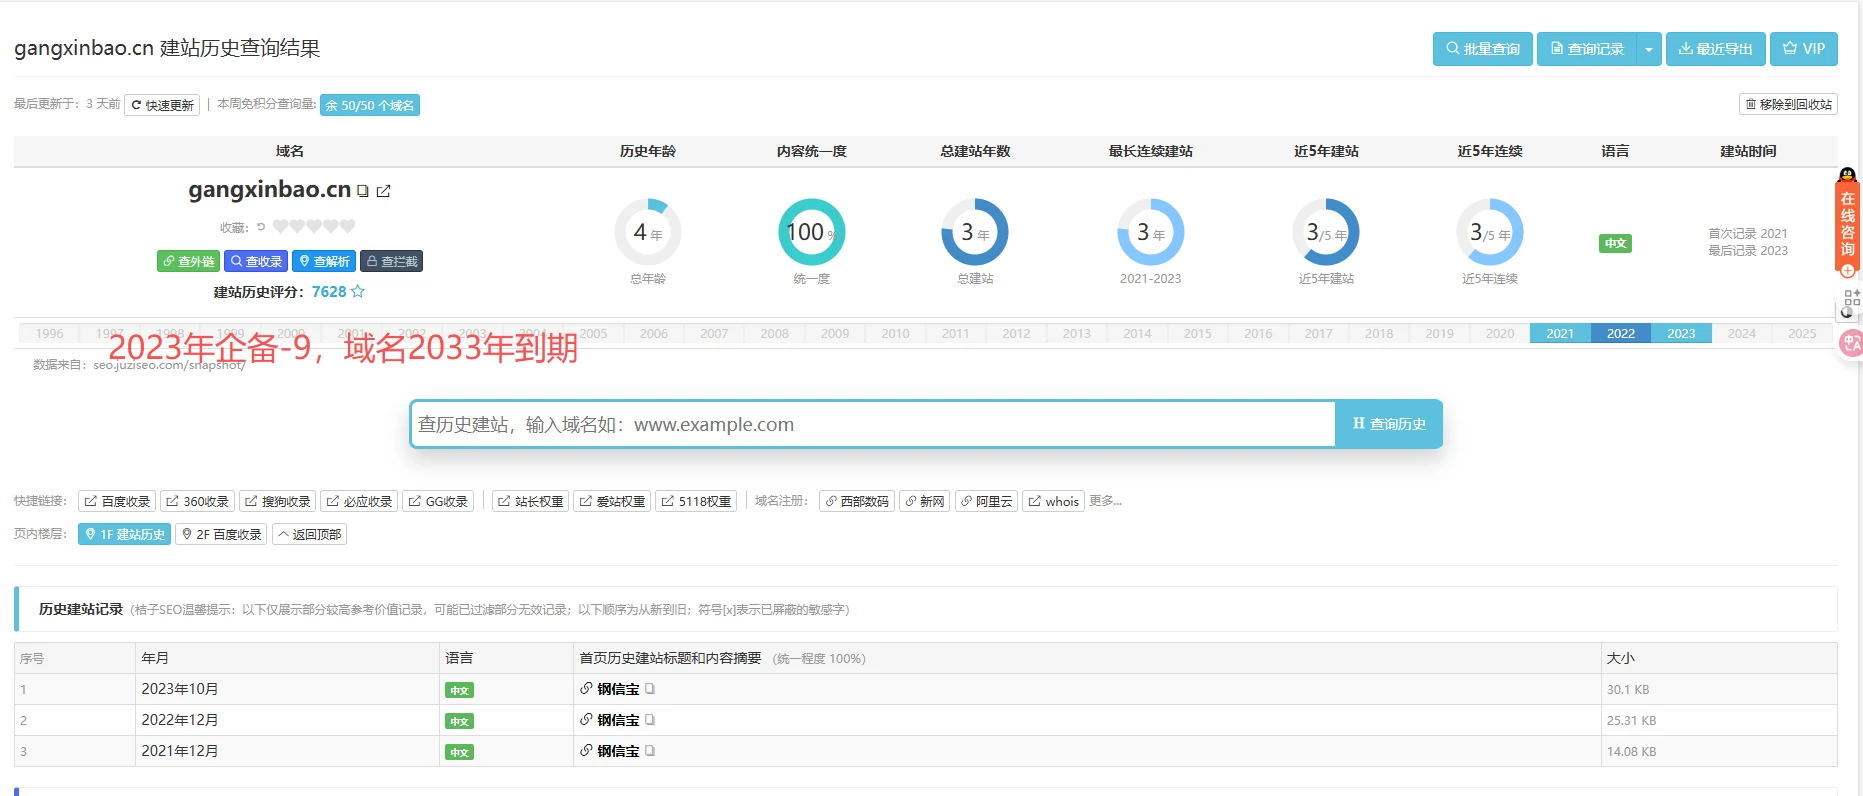
Task: Copy the gangxinbao.cn domain name
Action: pos(363,191)
